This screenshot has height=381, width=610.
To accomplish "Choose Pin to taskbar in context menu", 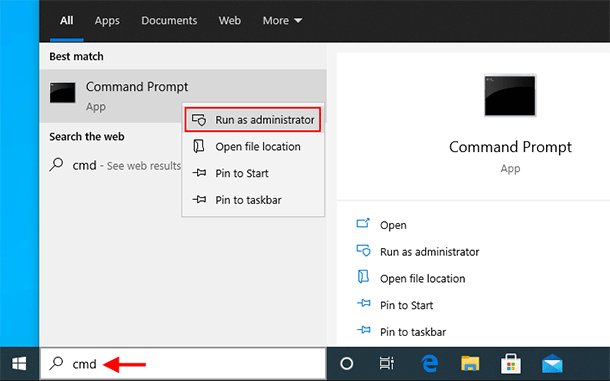I will point(253,200).
